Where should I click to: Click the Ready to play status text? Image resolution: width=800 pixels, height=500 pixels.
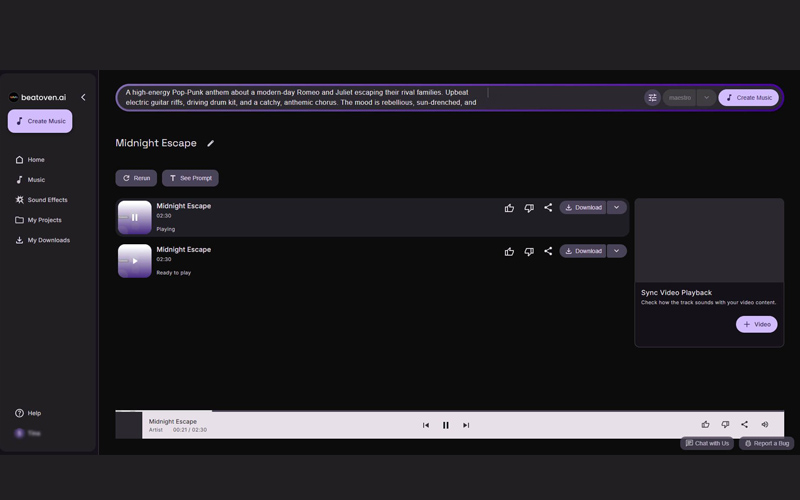pos(173,272)
